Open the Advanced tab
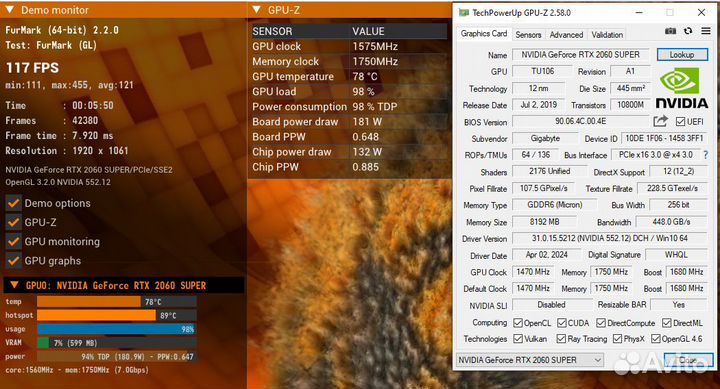720x389 pixels. [x=566, y=34]
